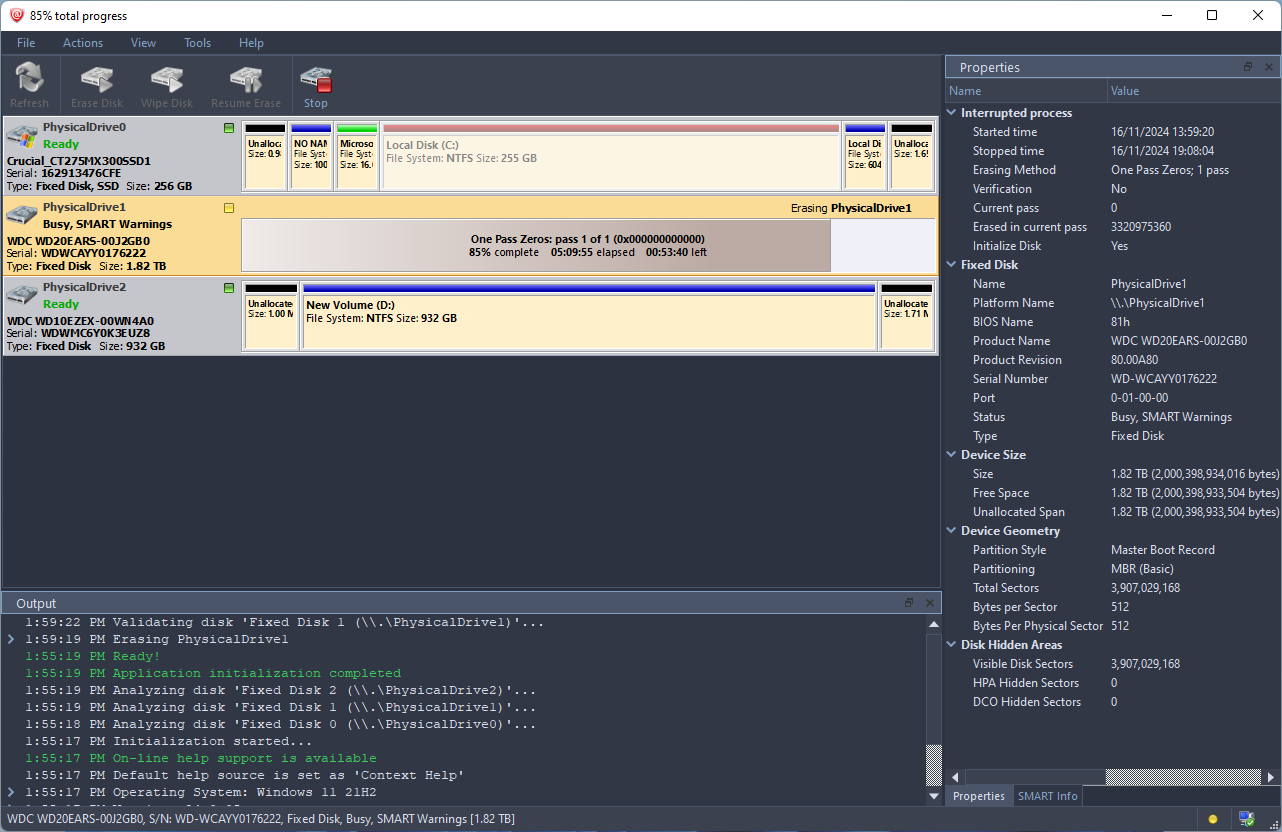Click the Stop erase toolbar icon
Viewport: 1282px width, 832px height.
click(x=316, y=83)
